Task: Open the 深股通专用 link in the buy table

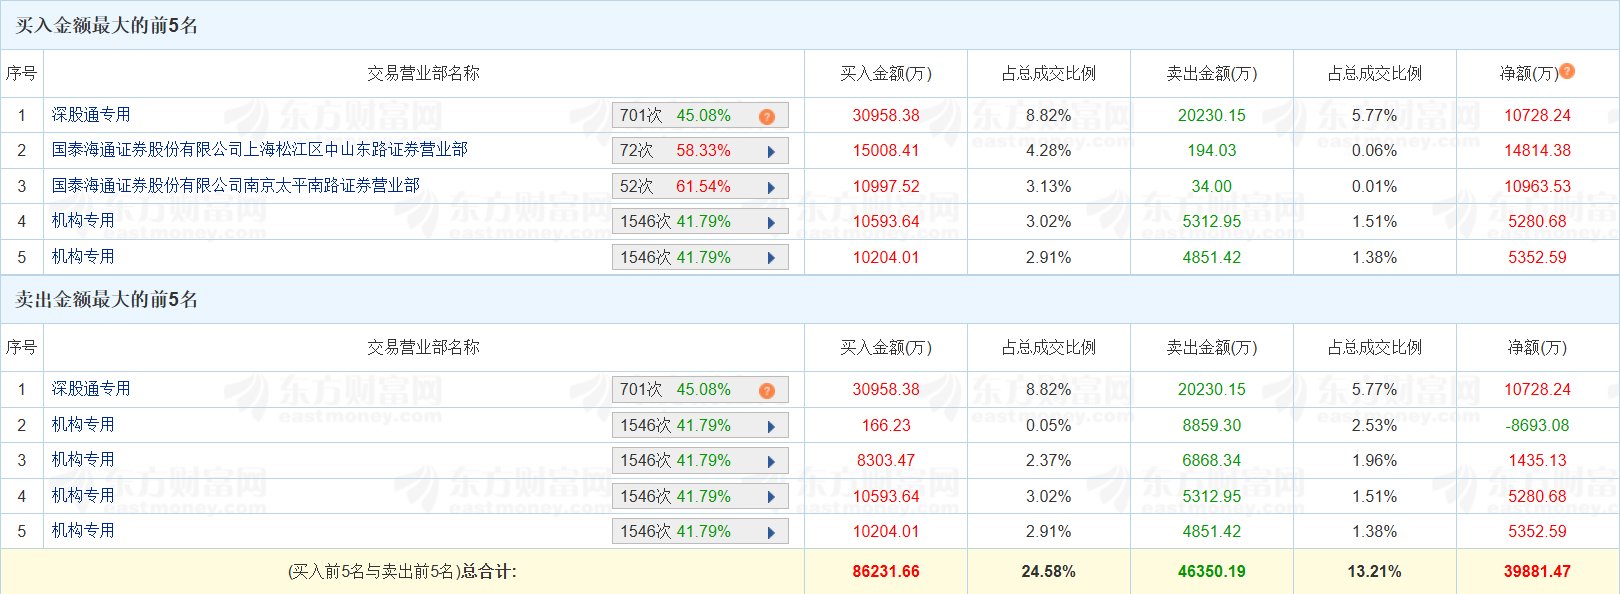Action: coord(91,115)
